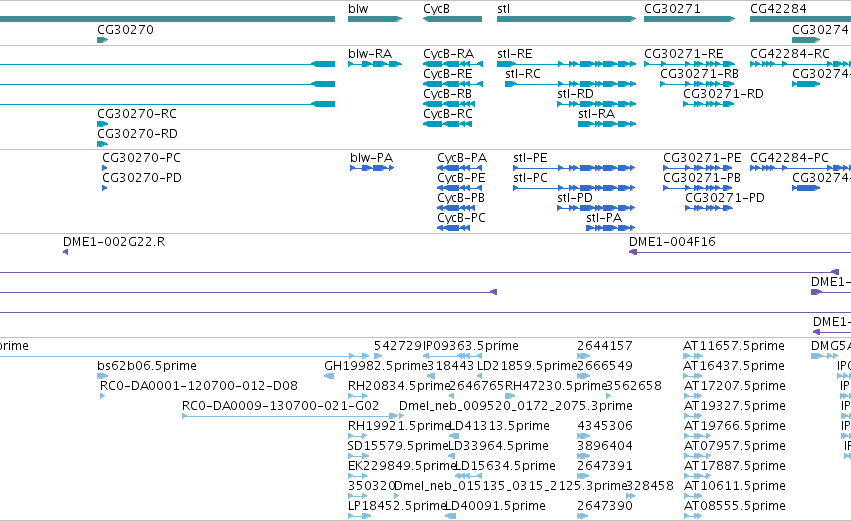The height and width of the screenshot is (521, 851).
Task: Open EST label bs62b06.5prime
Action: (x=147, y=366)
